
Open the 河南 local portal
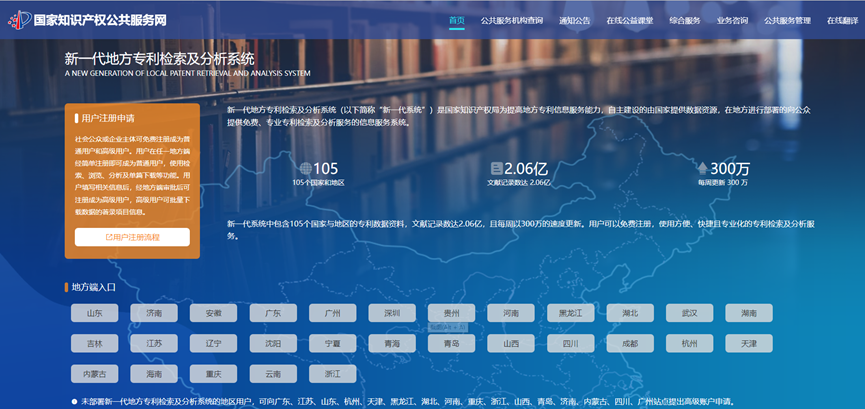tap(511, 313)
